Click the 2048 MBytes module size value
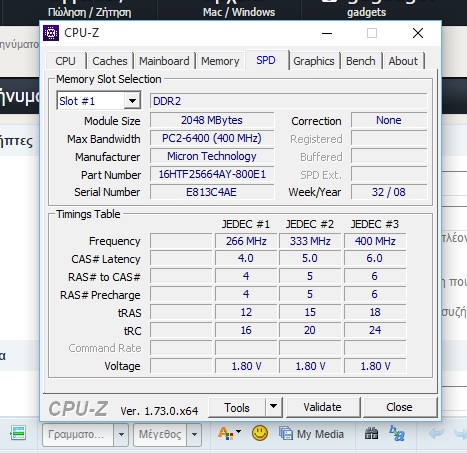467x453 pixels. coord(212,120)
